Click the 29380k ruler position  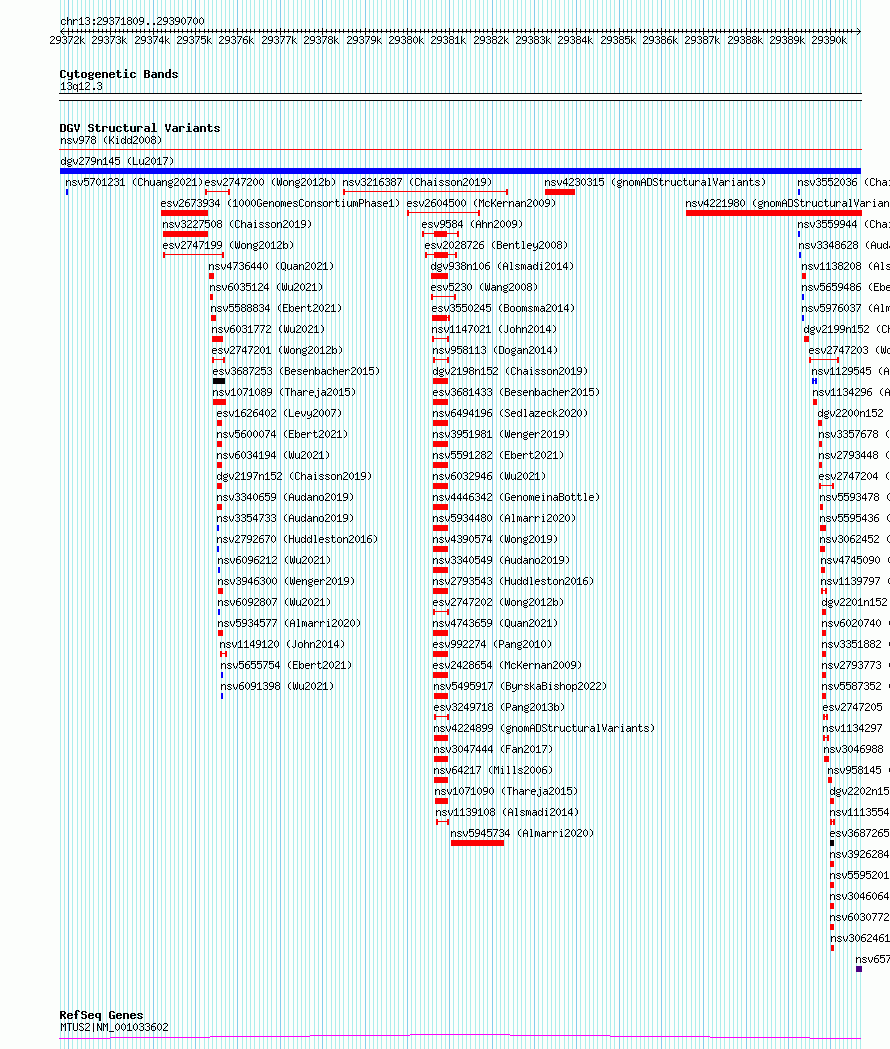point(406,40)
